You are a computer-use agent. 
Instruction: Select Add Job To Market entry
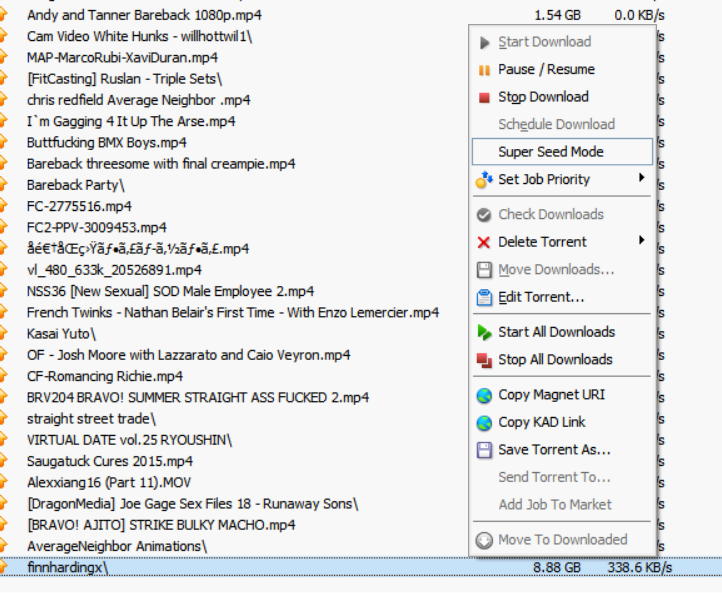(x=555, y=505)
